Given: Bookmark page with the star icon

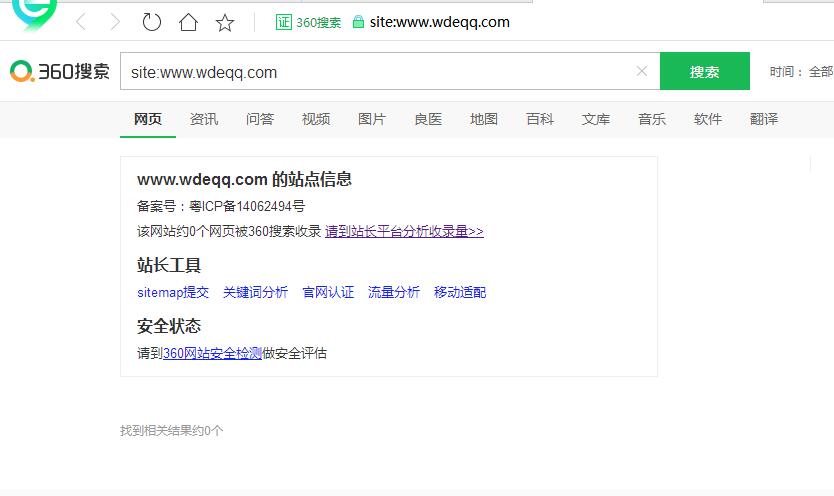Looking at the screenshot, I should (224, 22).
